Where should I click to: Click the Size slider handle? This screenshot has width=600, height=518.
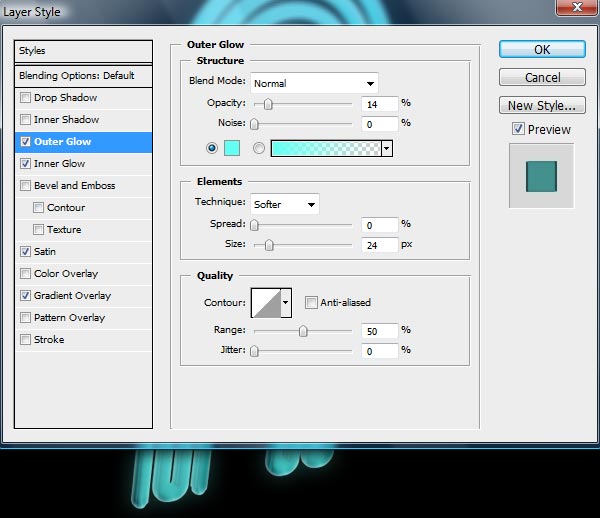tap(269, 245)
